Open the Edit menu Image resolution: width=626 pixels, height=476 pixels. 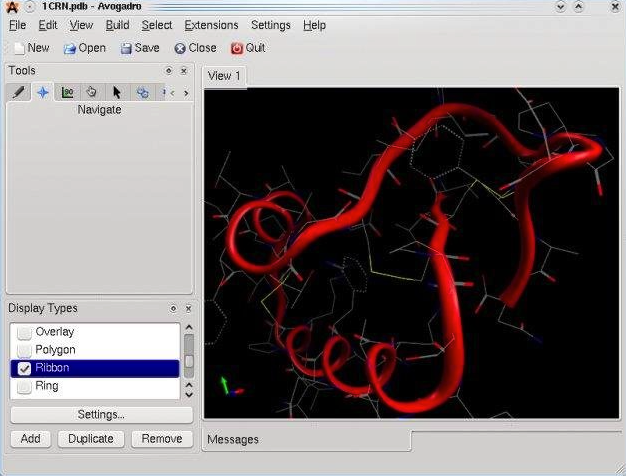[48, 25]
